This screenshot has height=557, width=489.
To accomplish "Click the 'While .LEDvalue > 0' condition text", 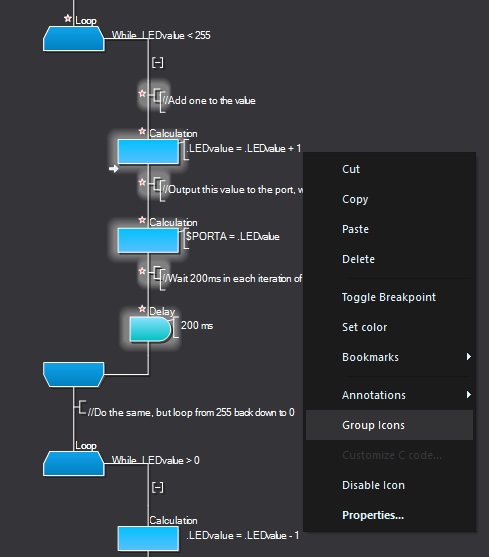I will coord(156,460).
